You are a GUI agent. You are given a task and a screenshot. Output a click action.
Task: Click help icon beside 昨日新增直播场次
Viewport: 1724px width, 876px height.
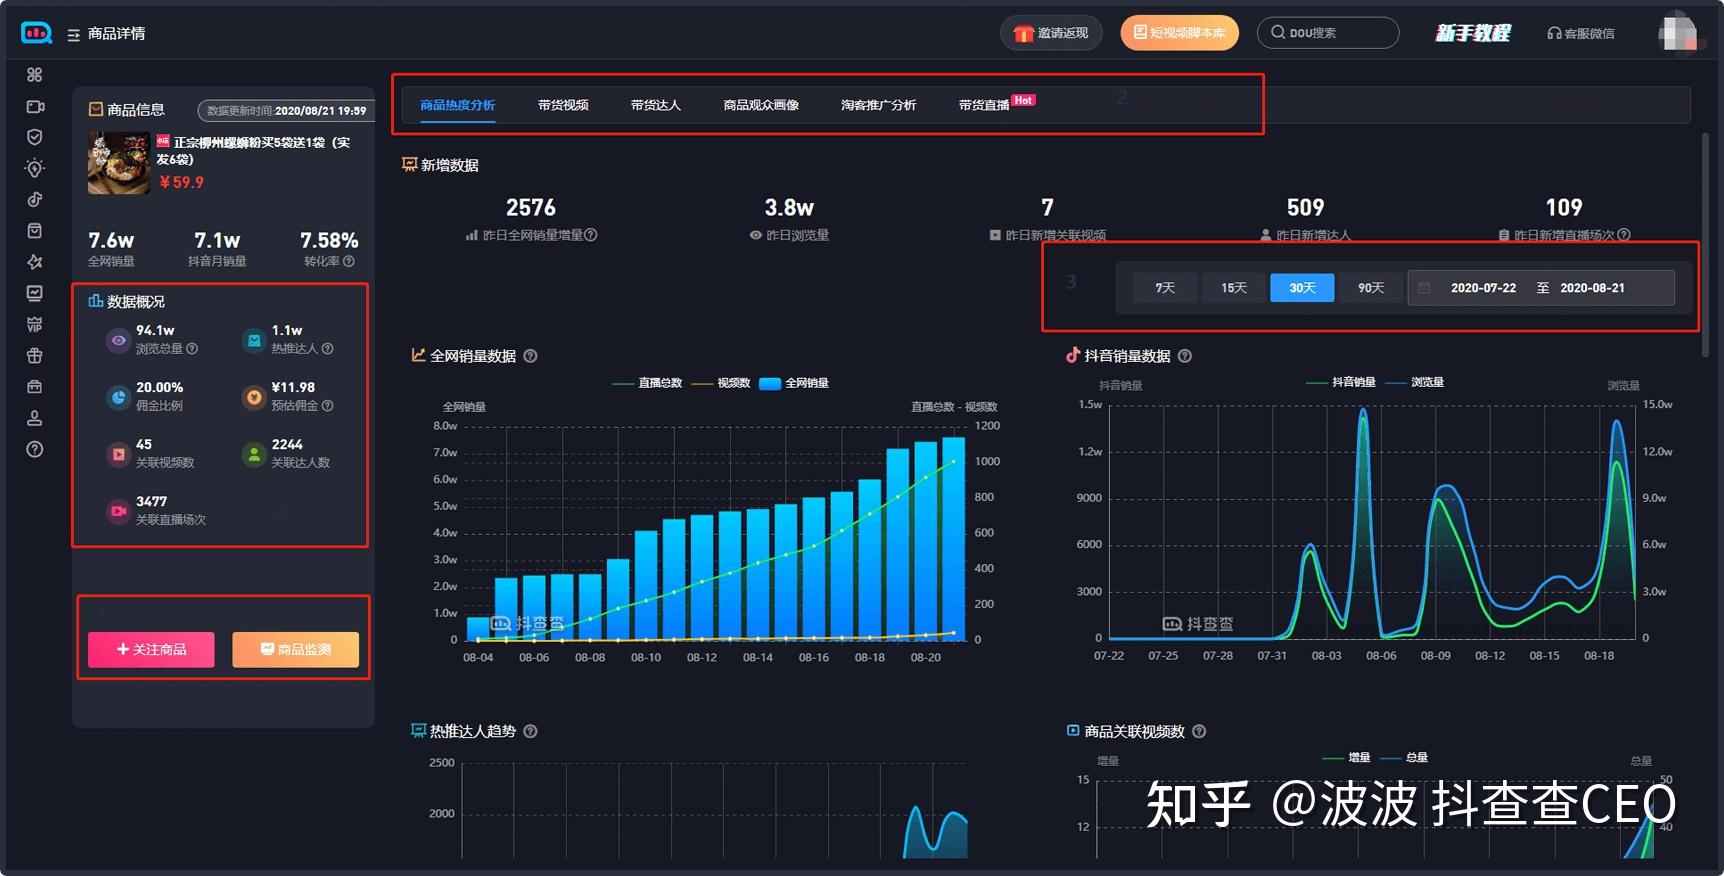coord(1624,235)
